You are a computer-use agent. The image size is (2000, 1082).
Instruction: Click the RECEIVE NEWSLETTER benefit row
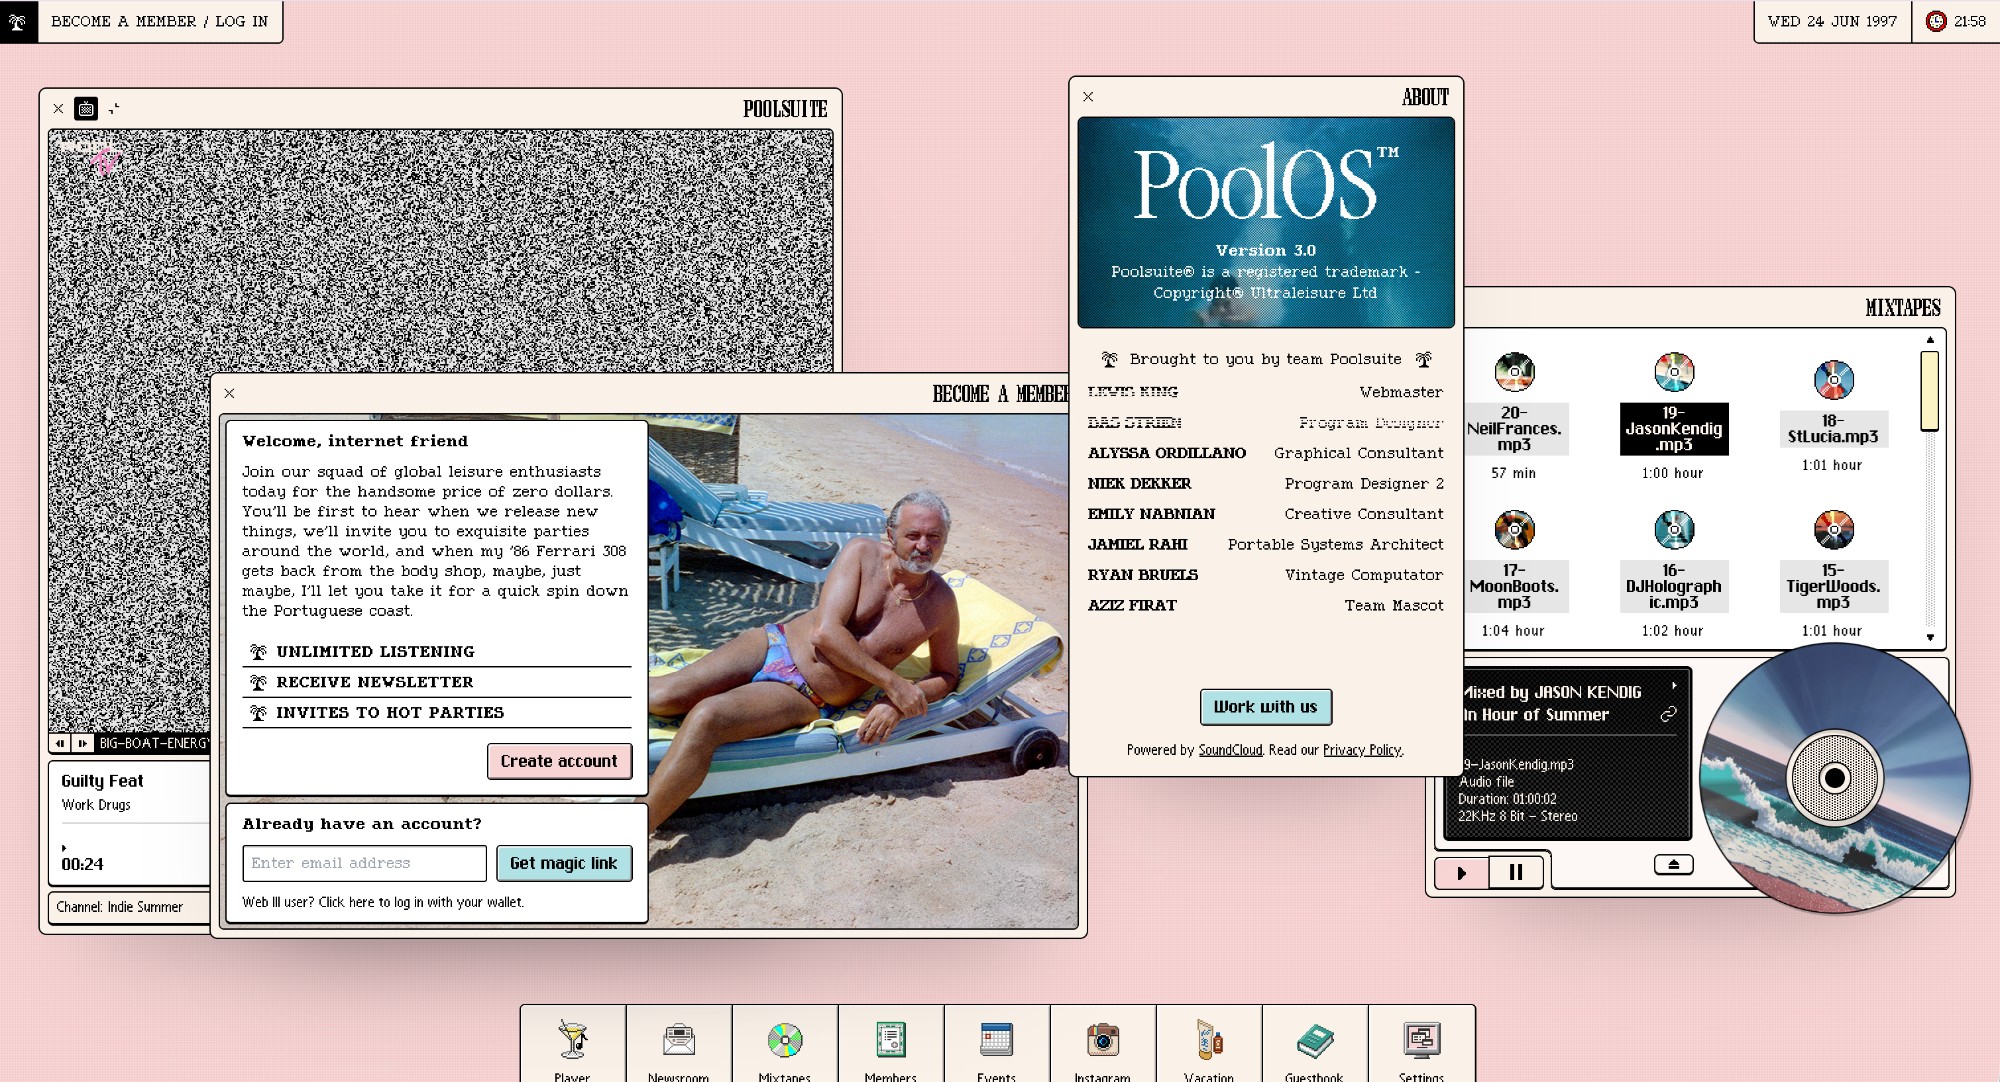437,682
